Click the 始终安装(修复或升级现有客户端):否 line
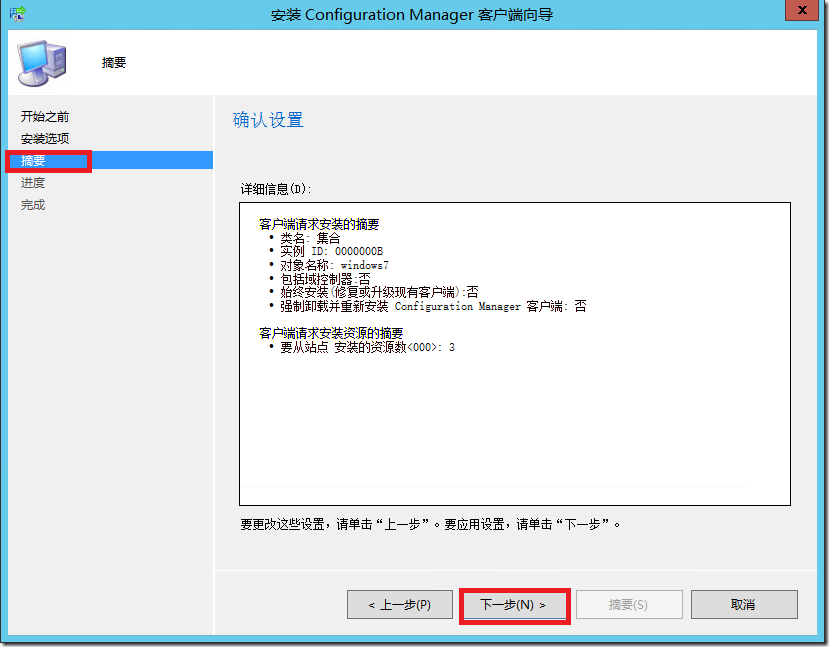This screenshot has width=829, height=647. [x=380, y=292]
